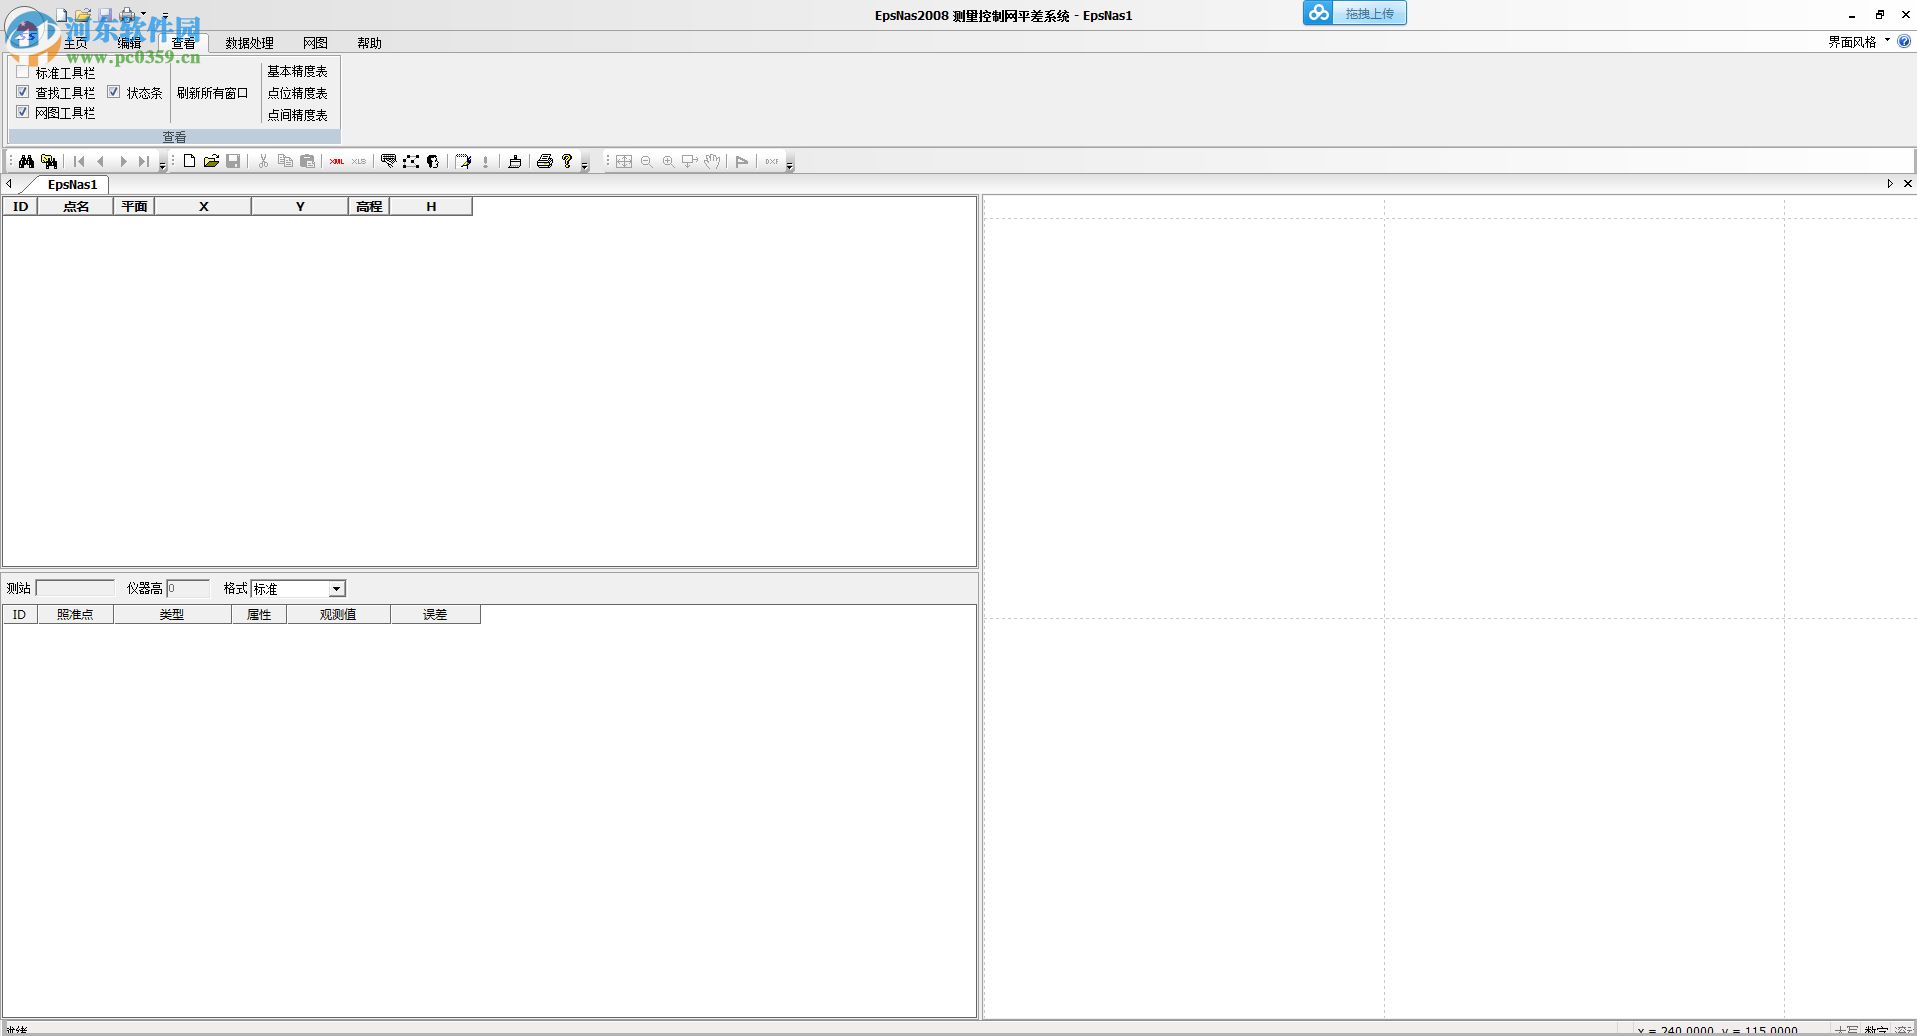Click the 照准点 column header
Viewport: 1917px width, 1036px height.
(75, 614)
